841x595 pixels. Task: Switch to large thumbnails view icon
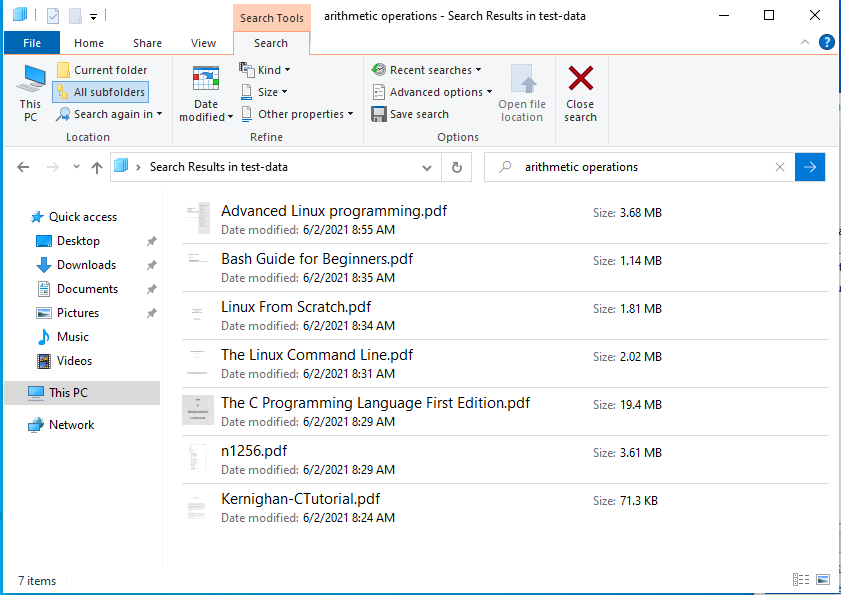(823, 579)
